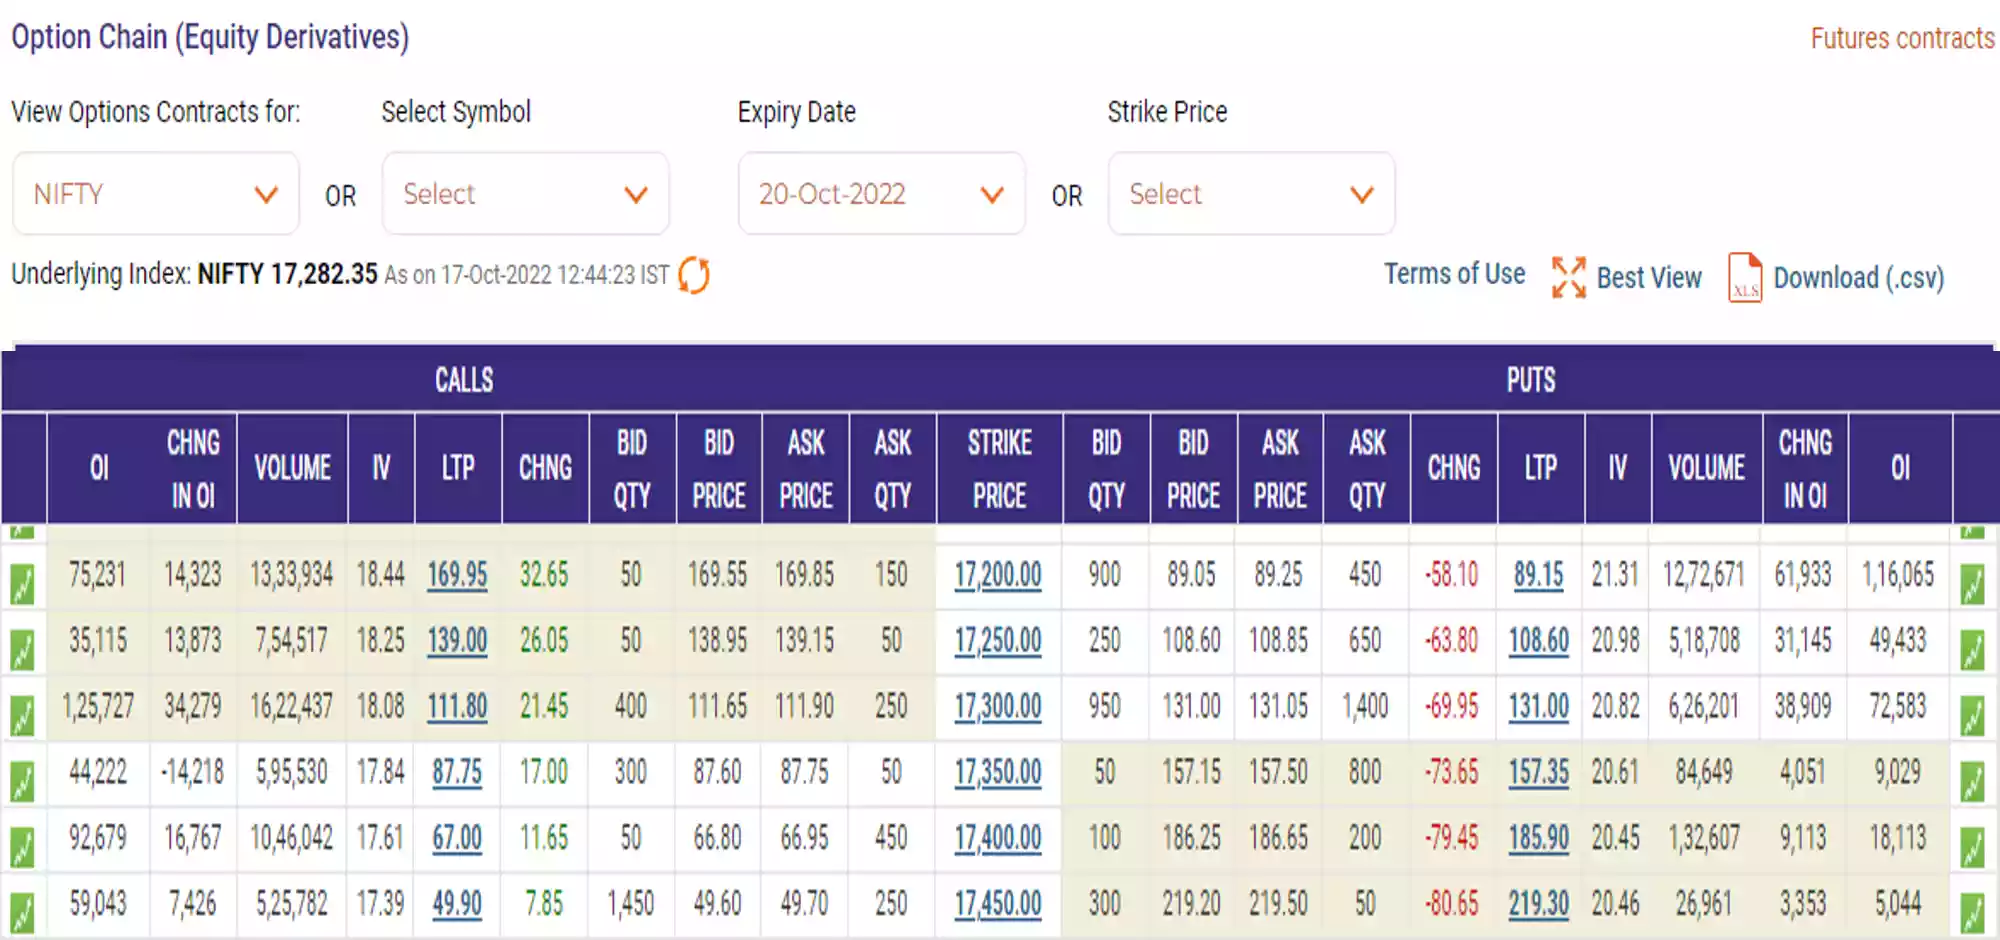Click the refresh icon beside the timestamp
Screen dimensions: 2000x940
(694, 275)
